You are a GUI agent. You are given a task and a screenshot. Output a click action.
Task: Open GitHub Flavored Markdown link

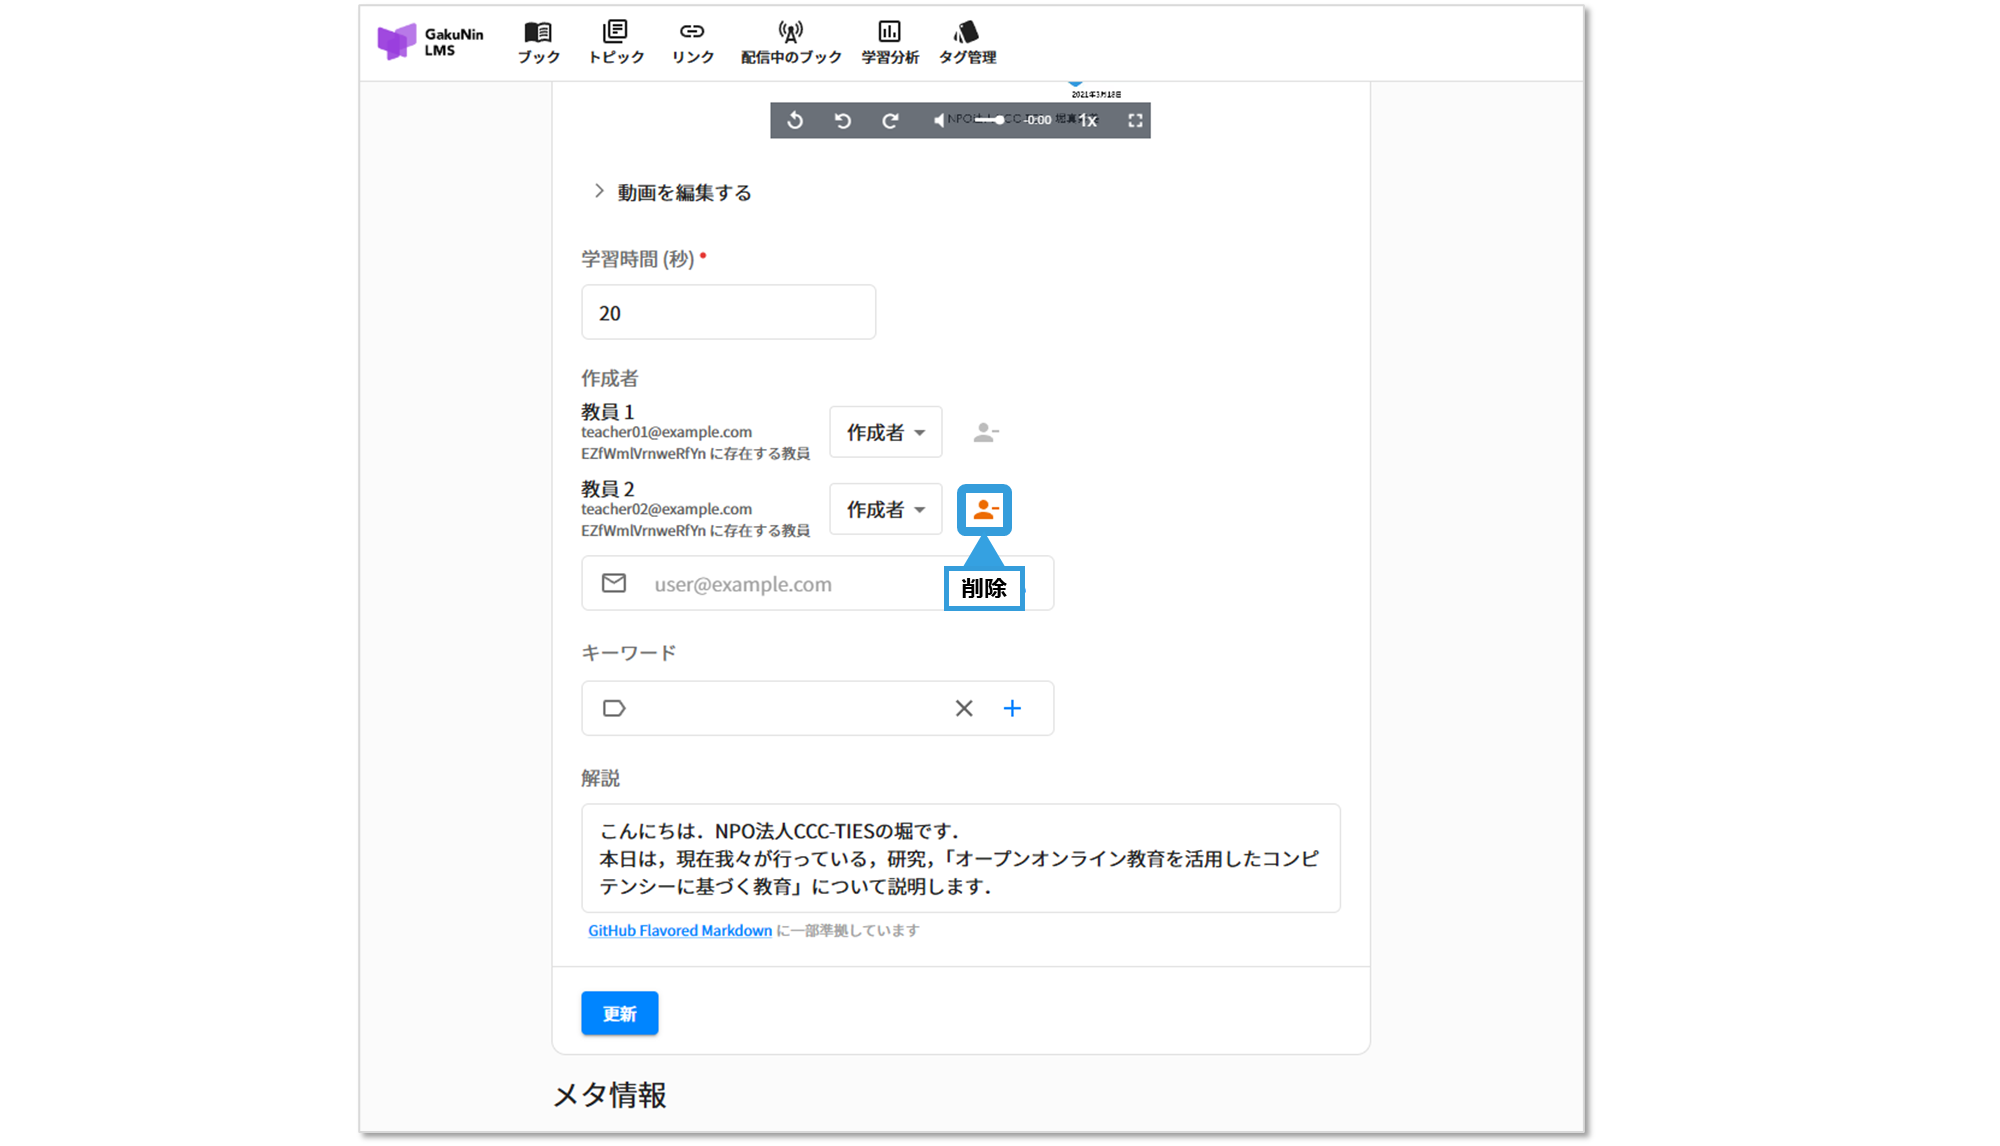(x=680, y=930)
